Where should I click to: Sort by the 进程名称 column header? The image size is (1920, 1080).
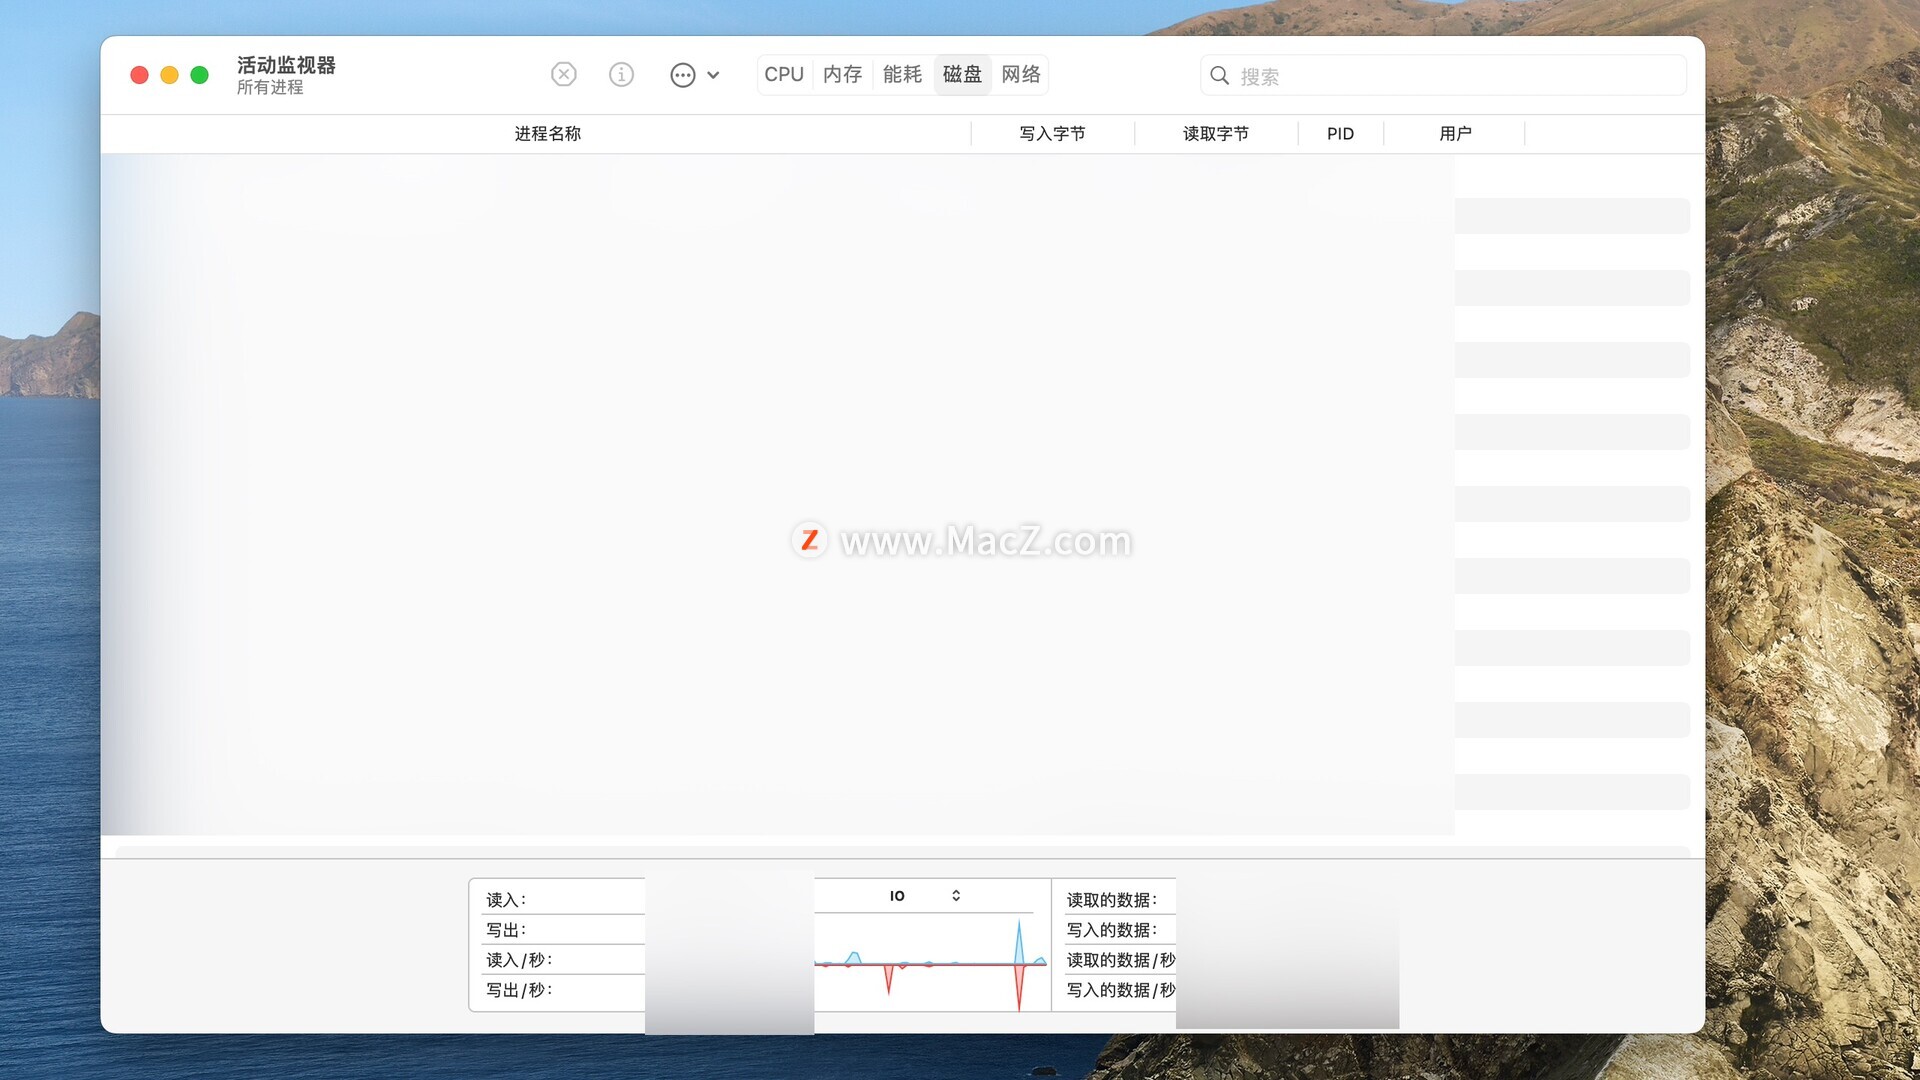[547, 134]
